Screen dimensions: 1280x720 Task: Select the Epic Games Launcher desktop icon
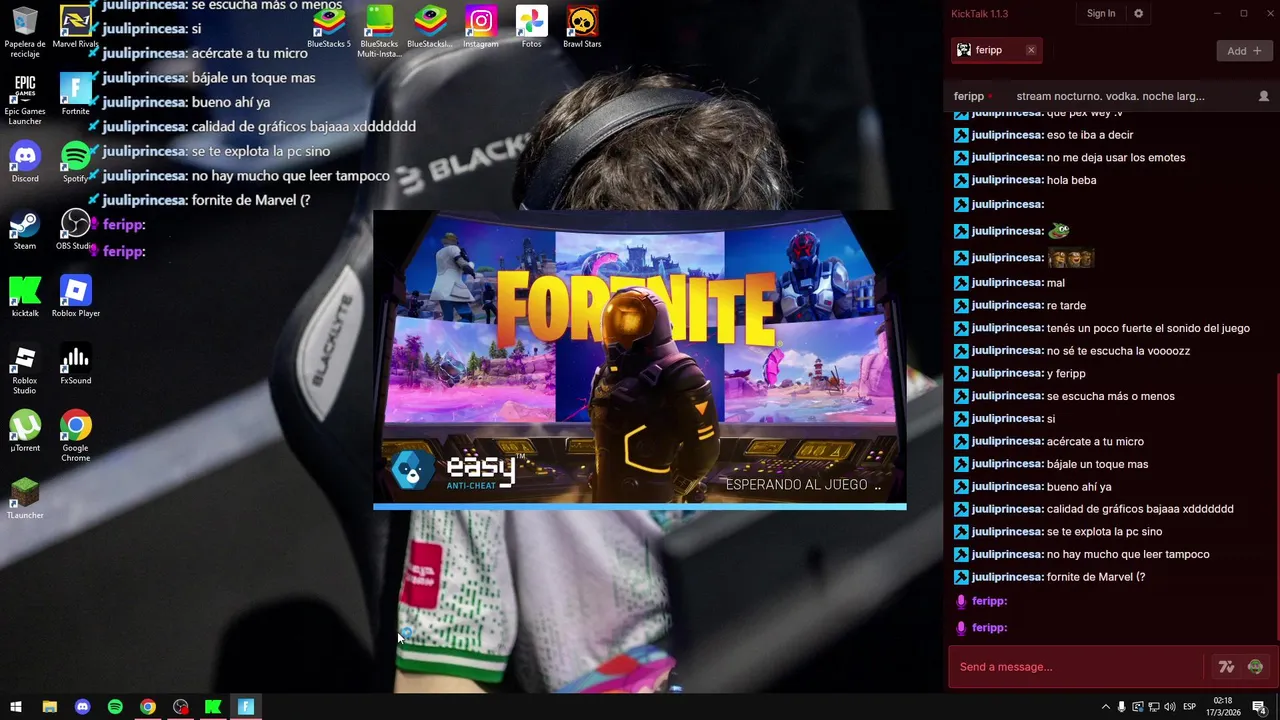(x=25, y=100)
